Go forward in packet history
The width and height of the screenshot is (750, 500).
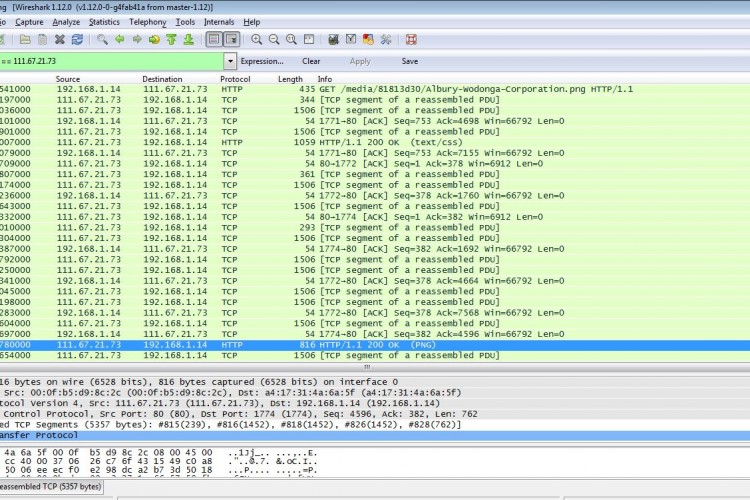pyautogui.click(x=137, y=40)
